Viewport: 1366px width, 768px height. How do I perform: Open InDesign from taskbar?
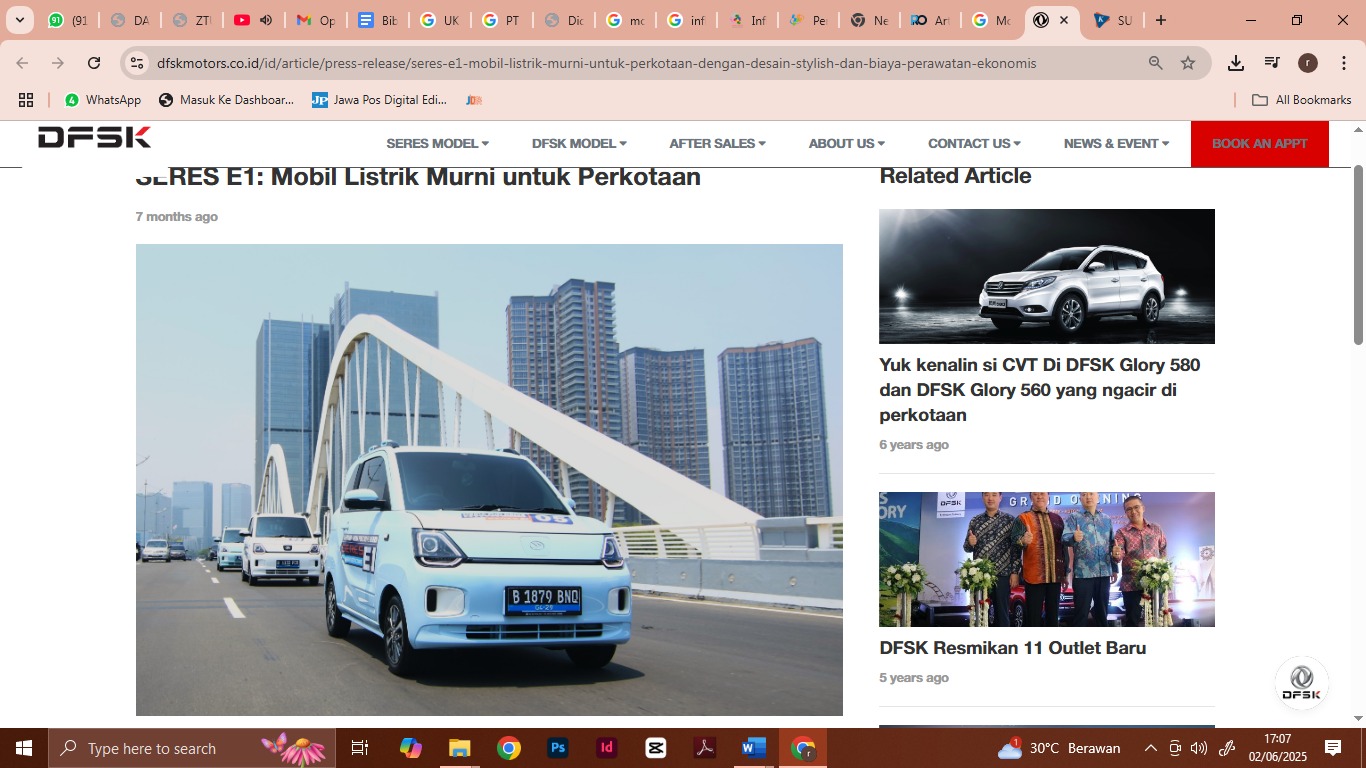(607, 748)
